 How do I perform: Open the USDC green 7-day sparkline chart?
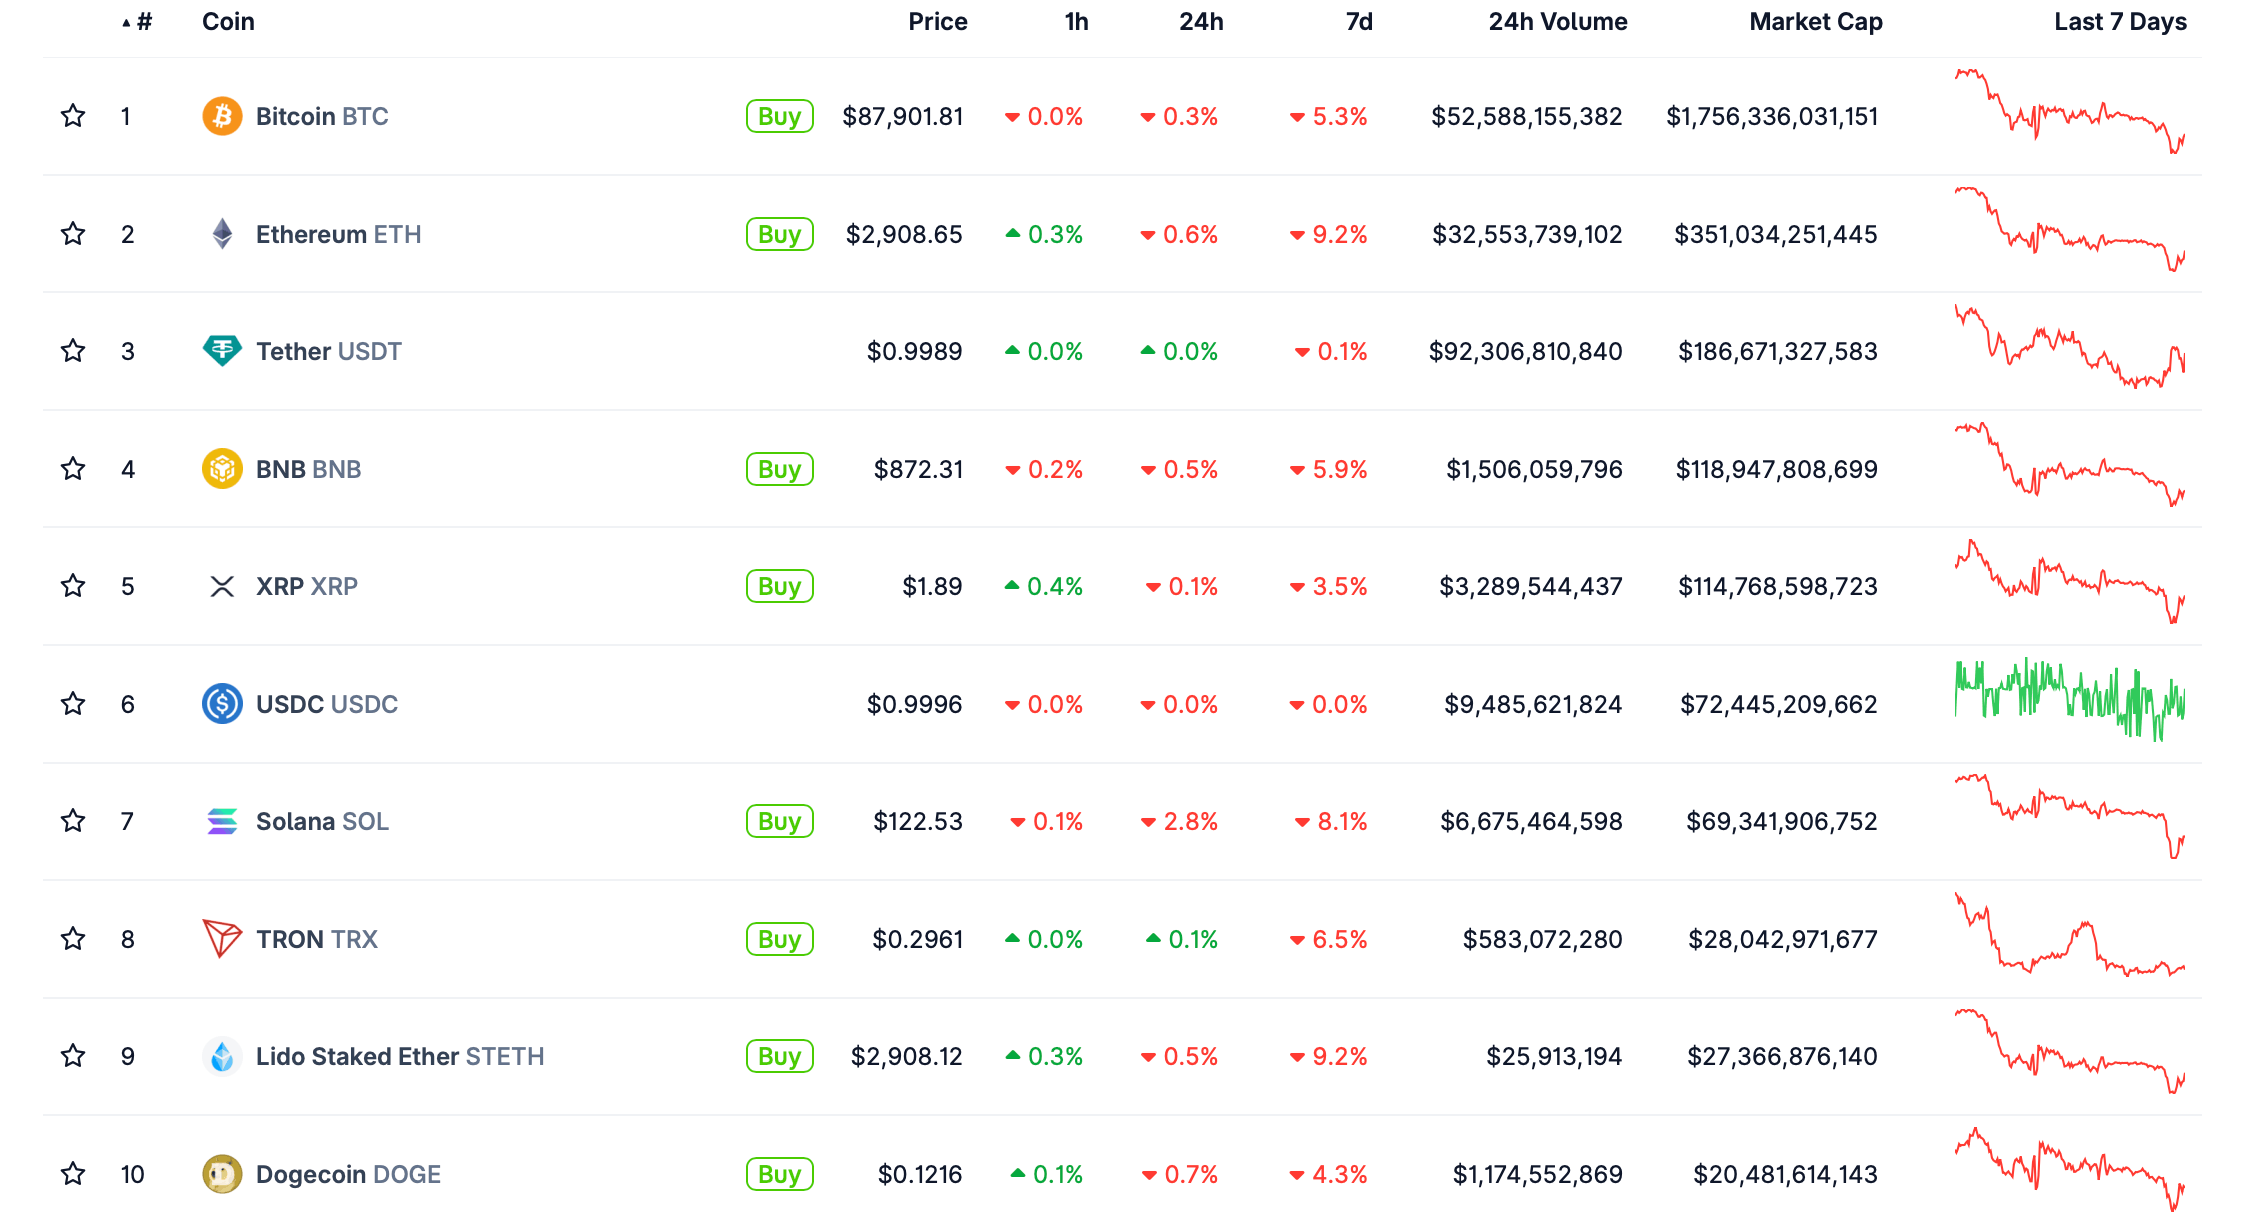click(x=2069, y=700)
